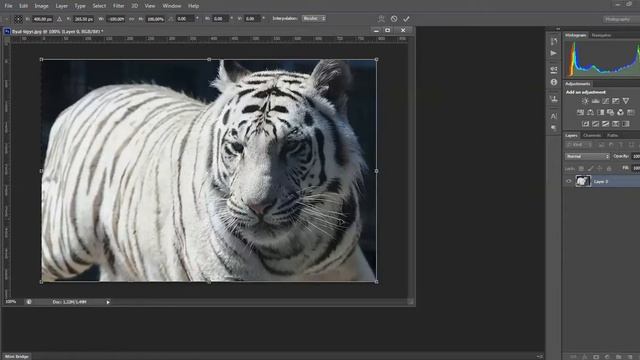Viewport: 640px width, 360px height.
Task: Toggle the maintain aspect ratio link icon
Action: [131, 19]
